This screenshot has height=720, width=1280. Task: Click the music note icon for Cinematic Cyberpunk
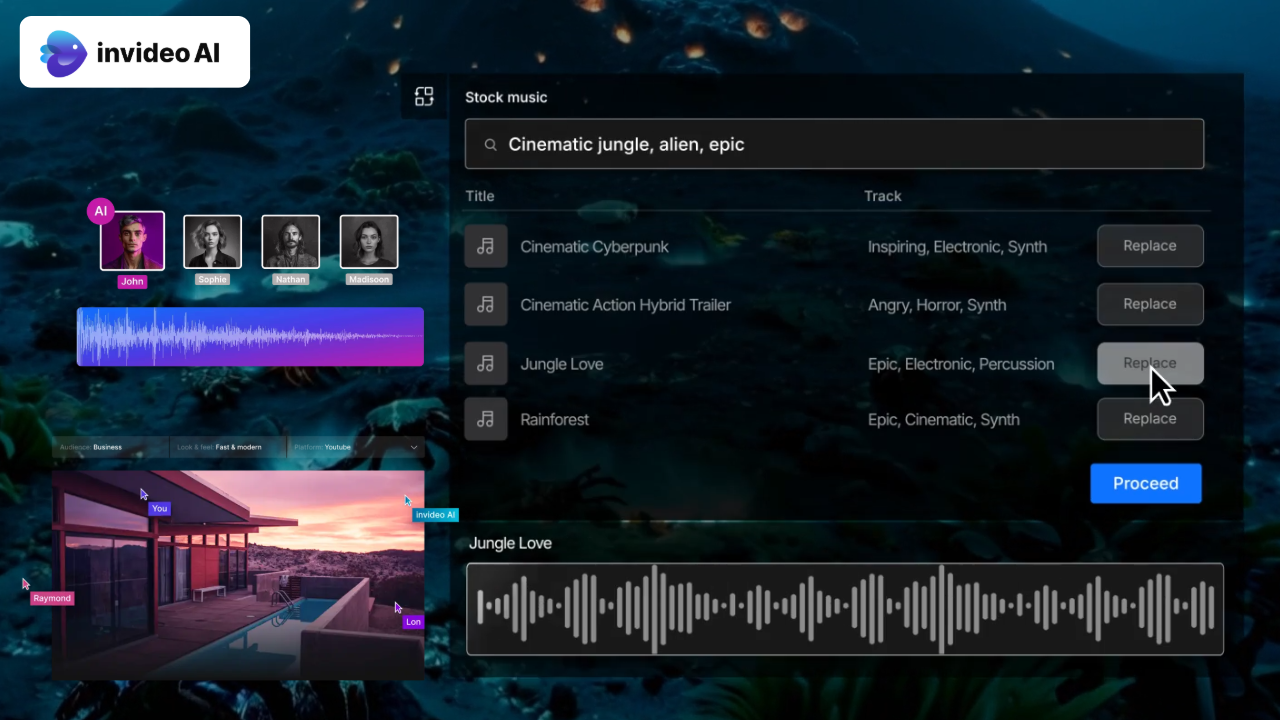click(486, 246)
